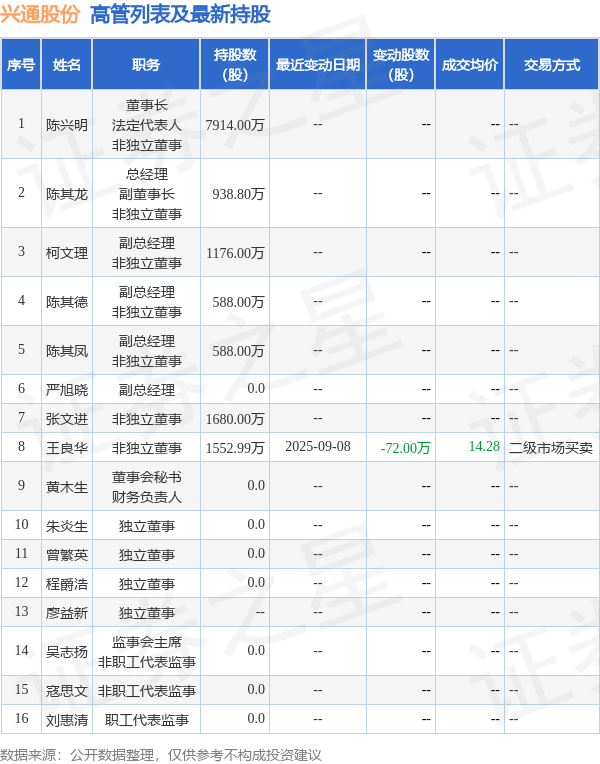
Task: Select the 交易方式 column header
Action: pos(552,65)
